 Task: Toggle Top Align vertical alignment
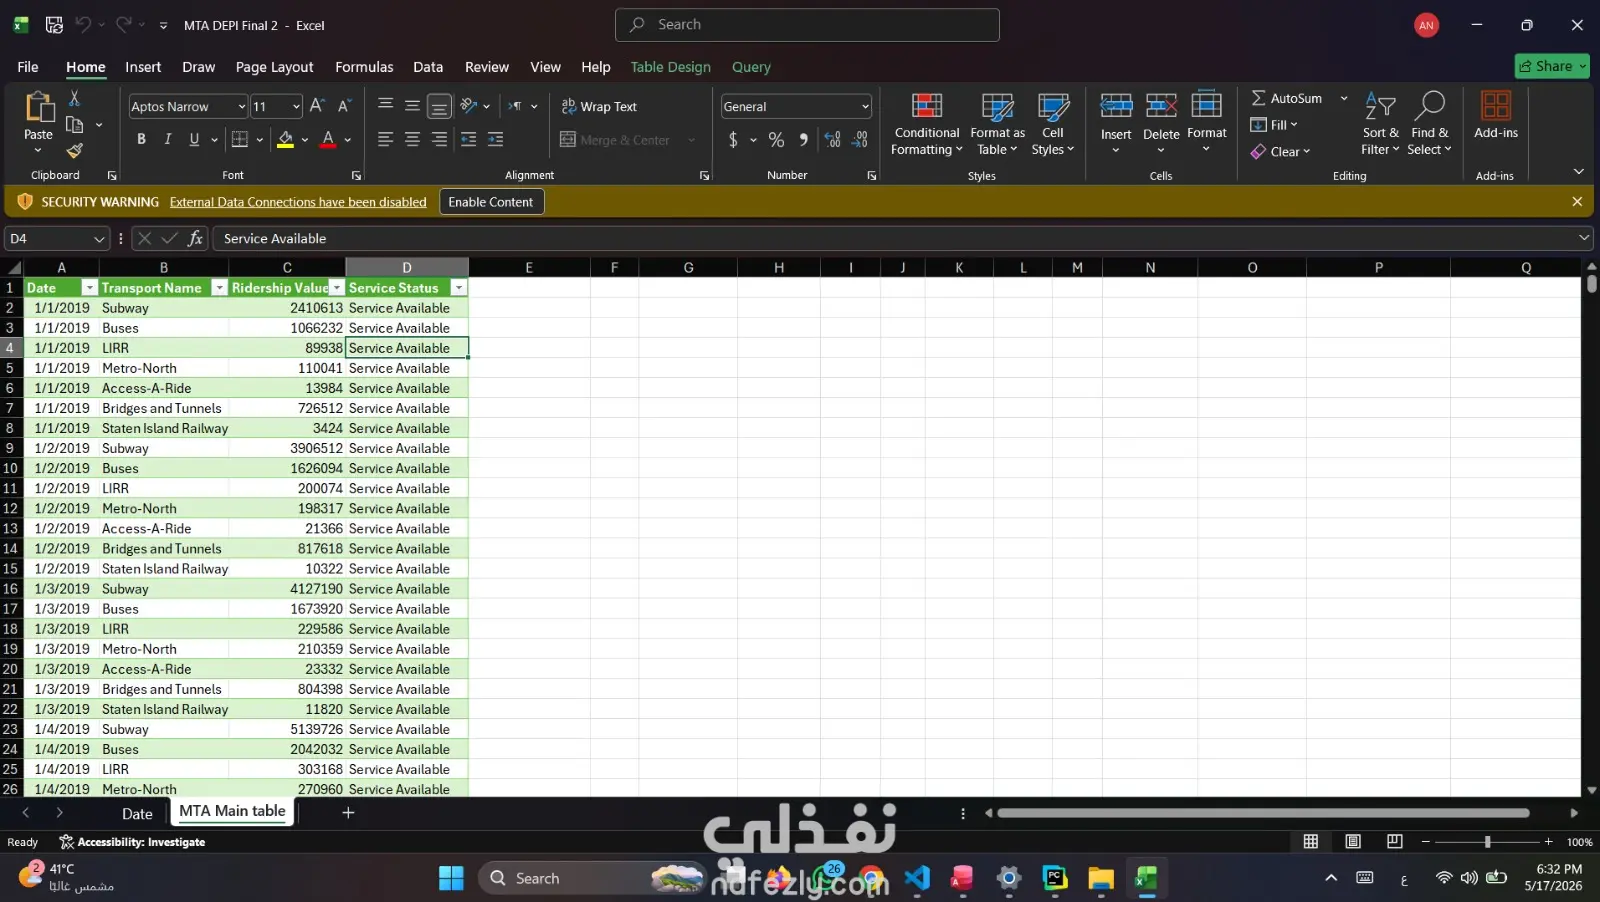click(x=385, y=106)
